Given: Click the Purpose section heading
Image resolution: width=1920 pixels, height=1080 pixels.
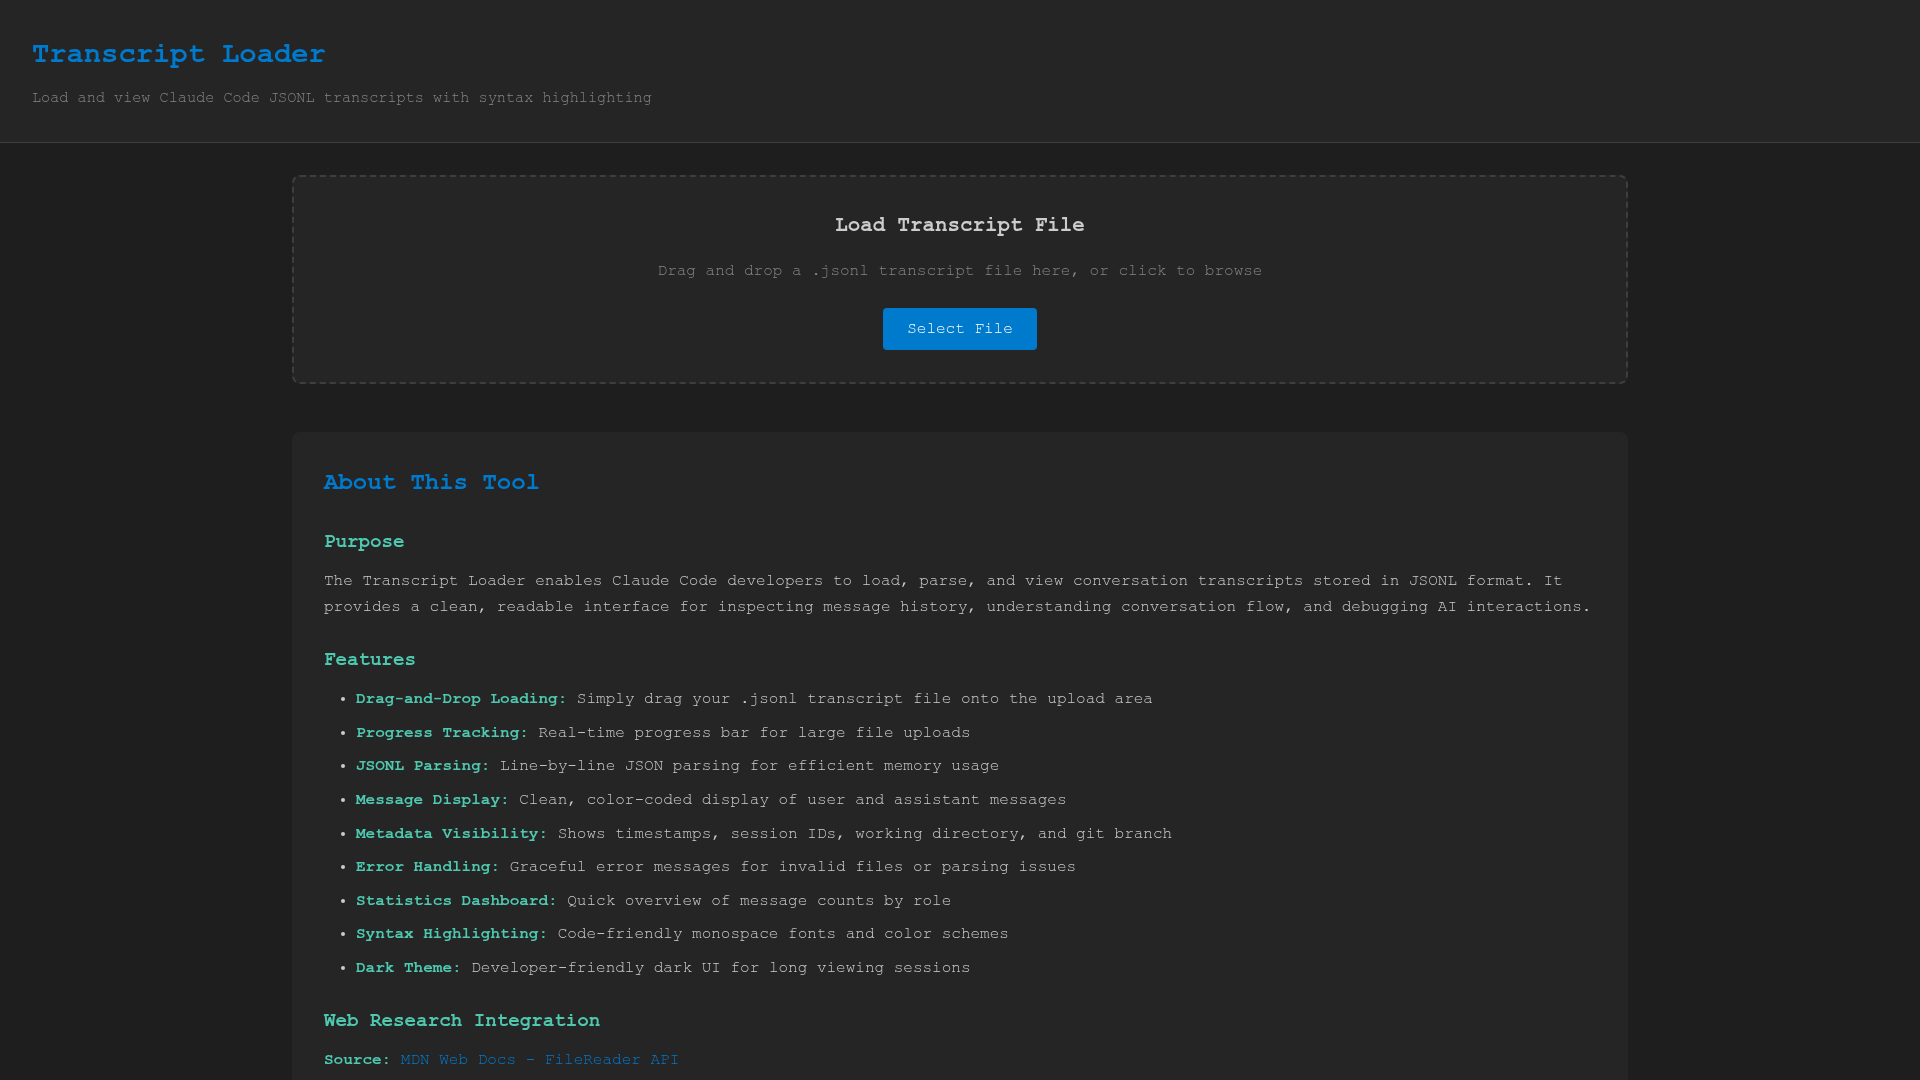Looking at the screenshot, I should 364,541.
